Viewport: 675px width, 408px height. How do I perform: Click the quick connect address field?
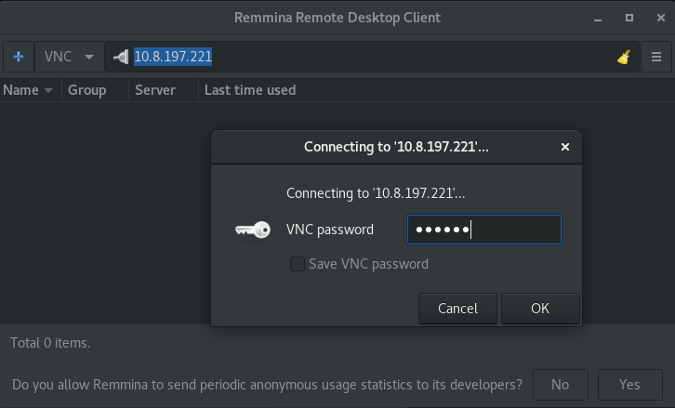click(x=370, y=57)
